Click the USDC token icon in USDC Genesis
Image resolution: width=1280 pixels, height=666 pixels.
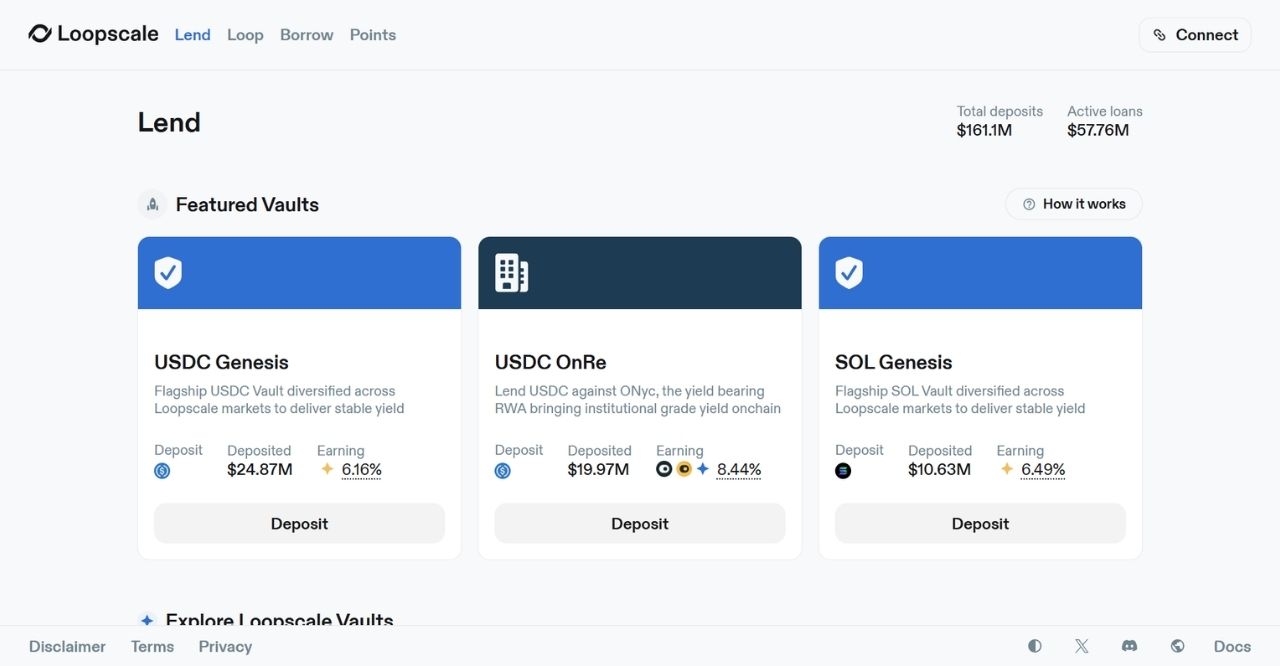162,470
